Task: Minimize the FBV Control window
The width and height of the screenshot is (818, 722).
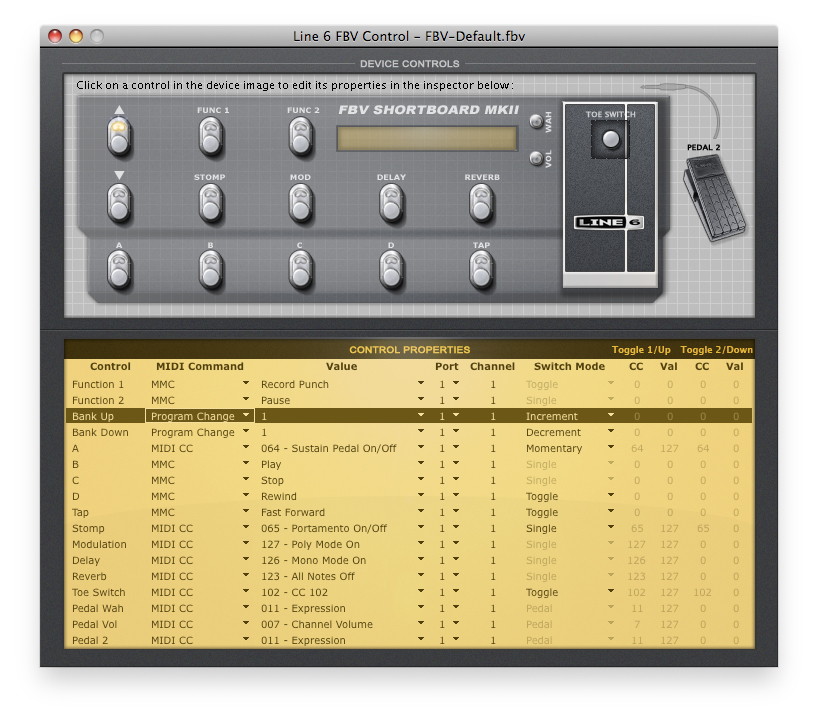Action: (x=76, y=36)
